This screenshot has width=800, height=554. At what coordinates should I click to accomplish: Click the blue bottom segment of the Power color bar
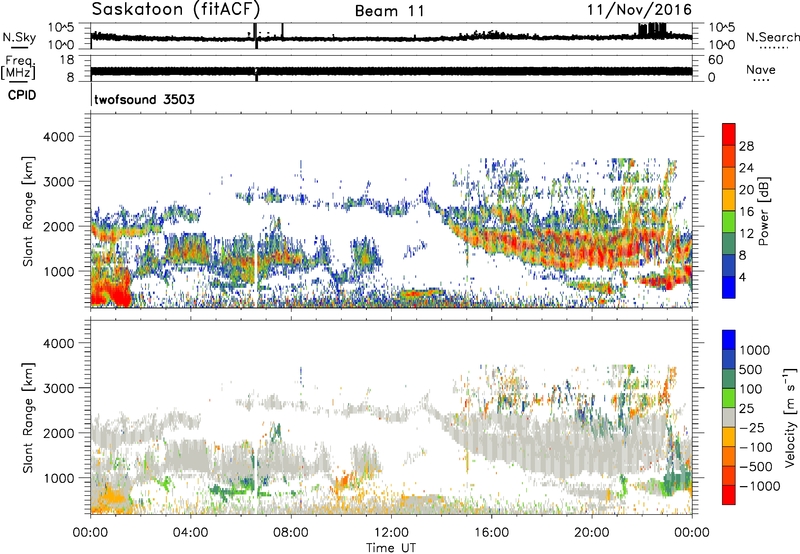coord(729,288)
